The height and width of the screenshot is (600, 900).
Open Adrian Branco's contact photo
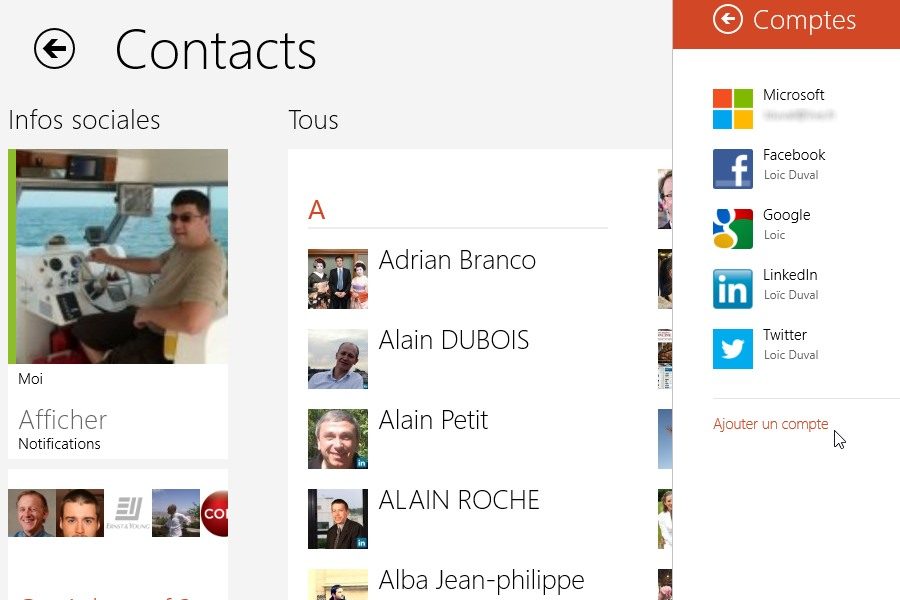(338, 279)
